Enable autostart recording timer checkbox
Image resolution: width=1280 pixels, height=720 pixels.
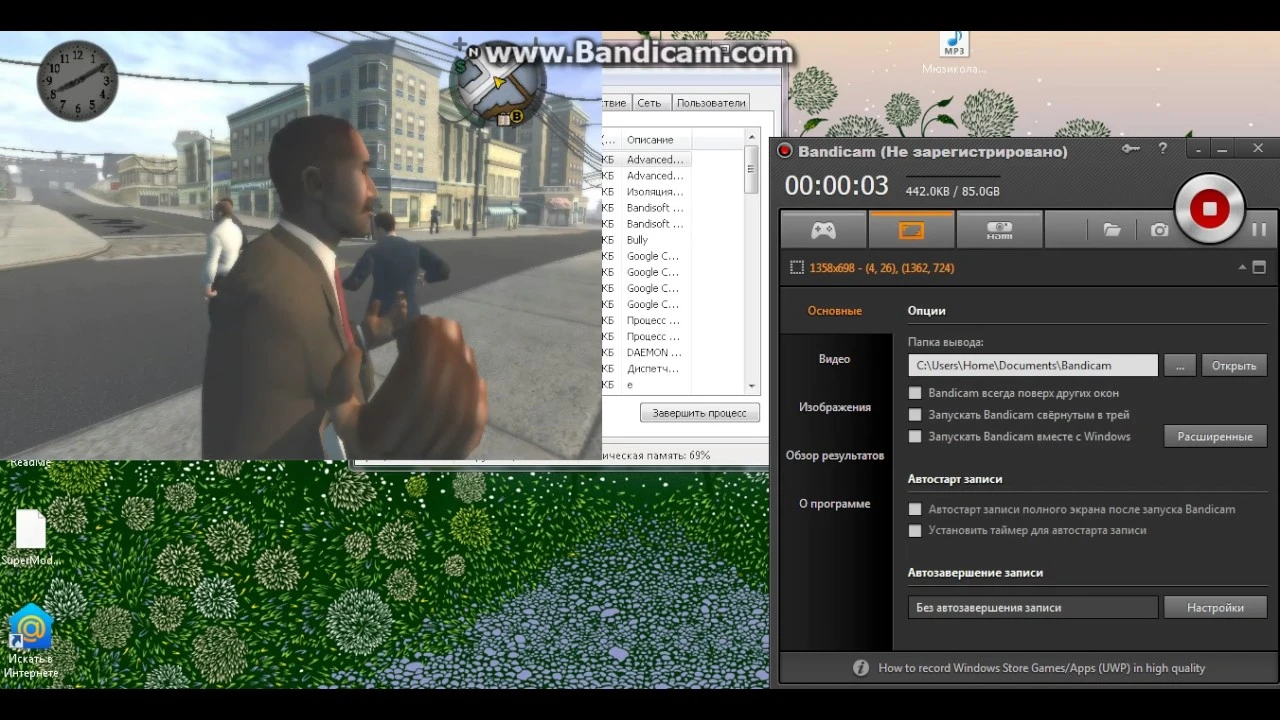tap(915, 531)
